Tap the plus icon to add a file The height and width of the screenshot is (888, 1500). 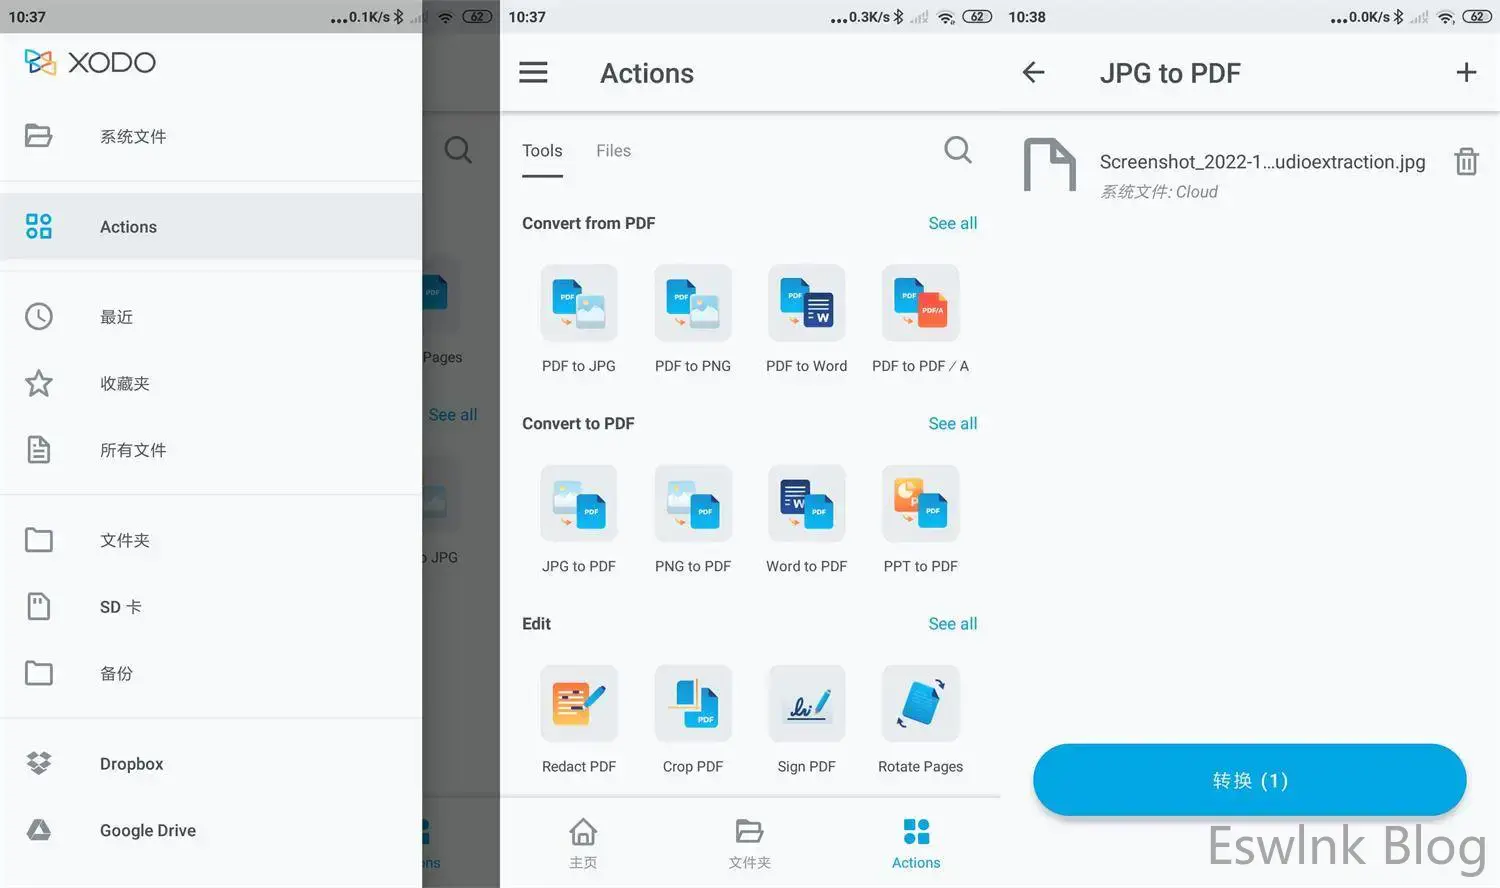click(x=1466, y=72)
